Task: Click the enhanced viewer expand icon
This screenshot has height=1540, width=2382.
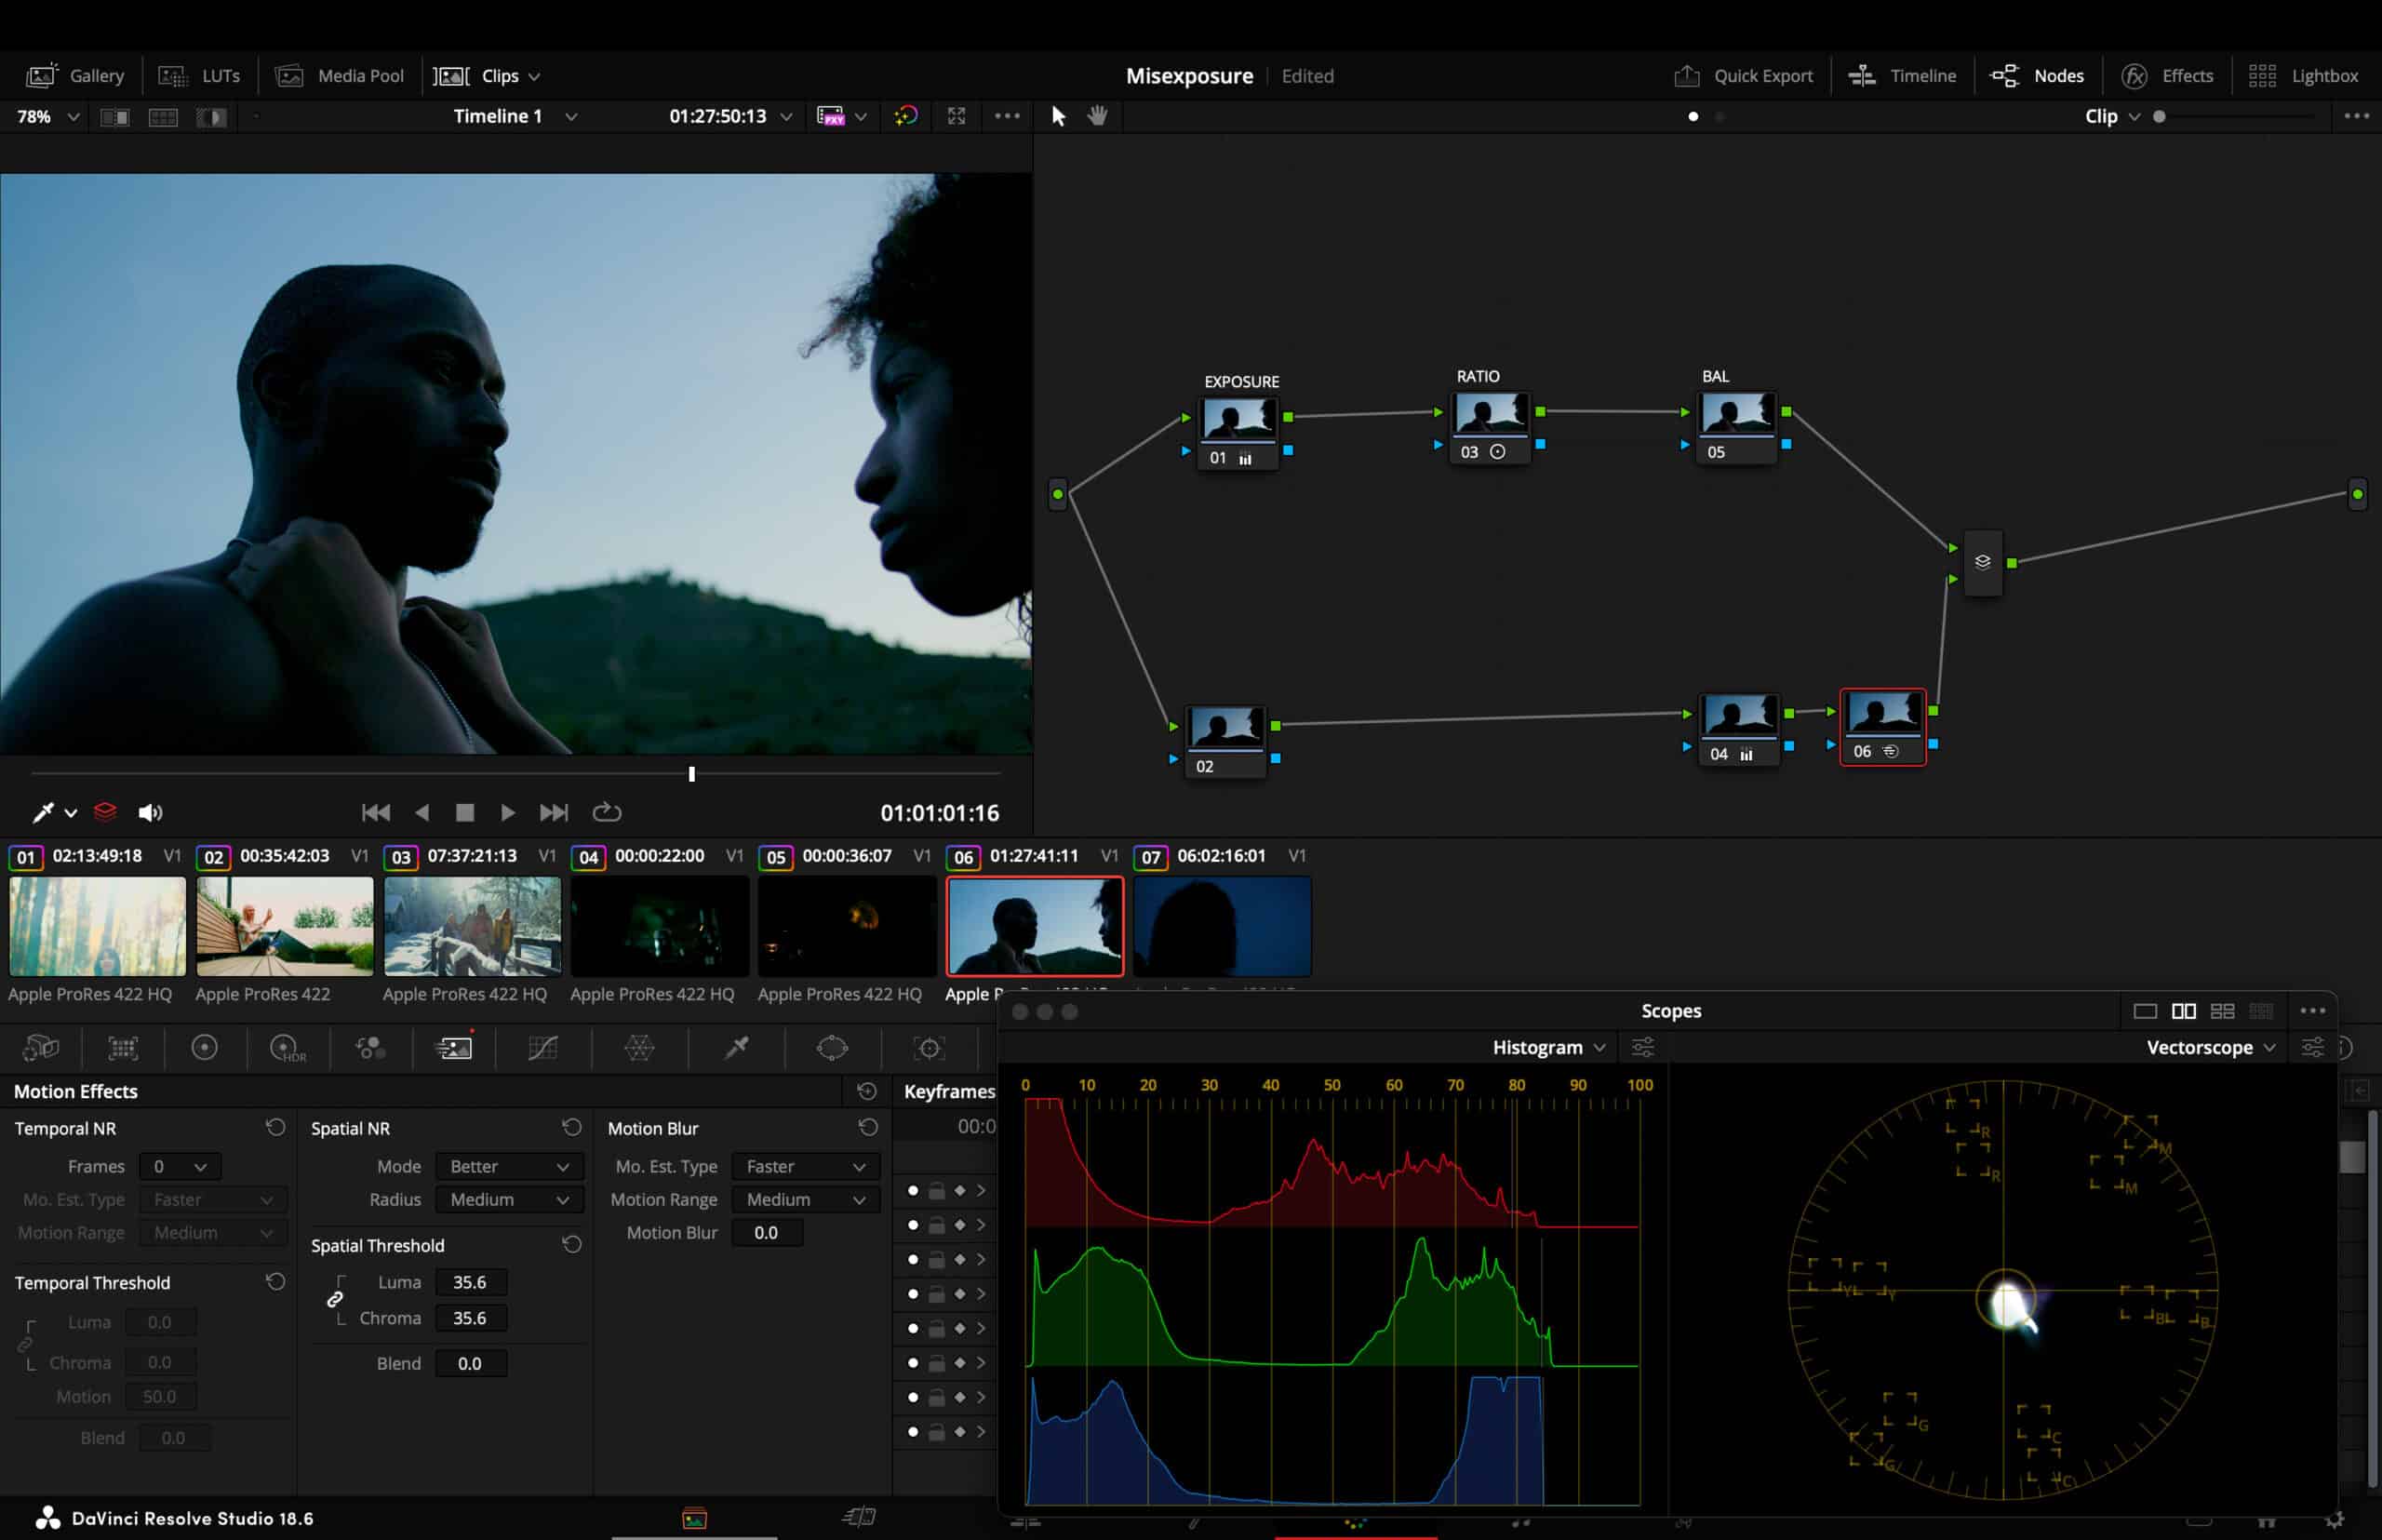Action: pyautogui.click(x=956, y=116)
